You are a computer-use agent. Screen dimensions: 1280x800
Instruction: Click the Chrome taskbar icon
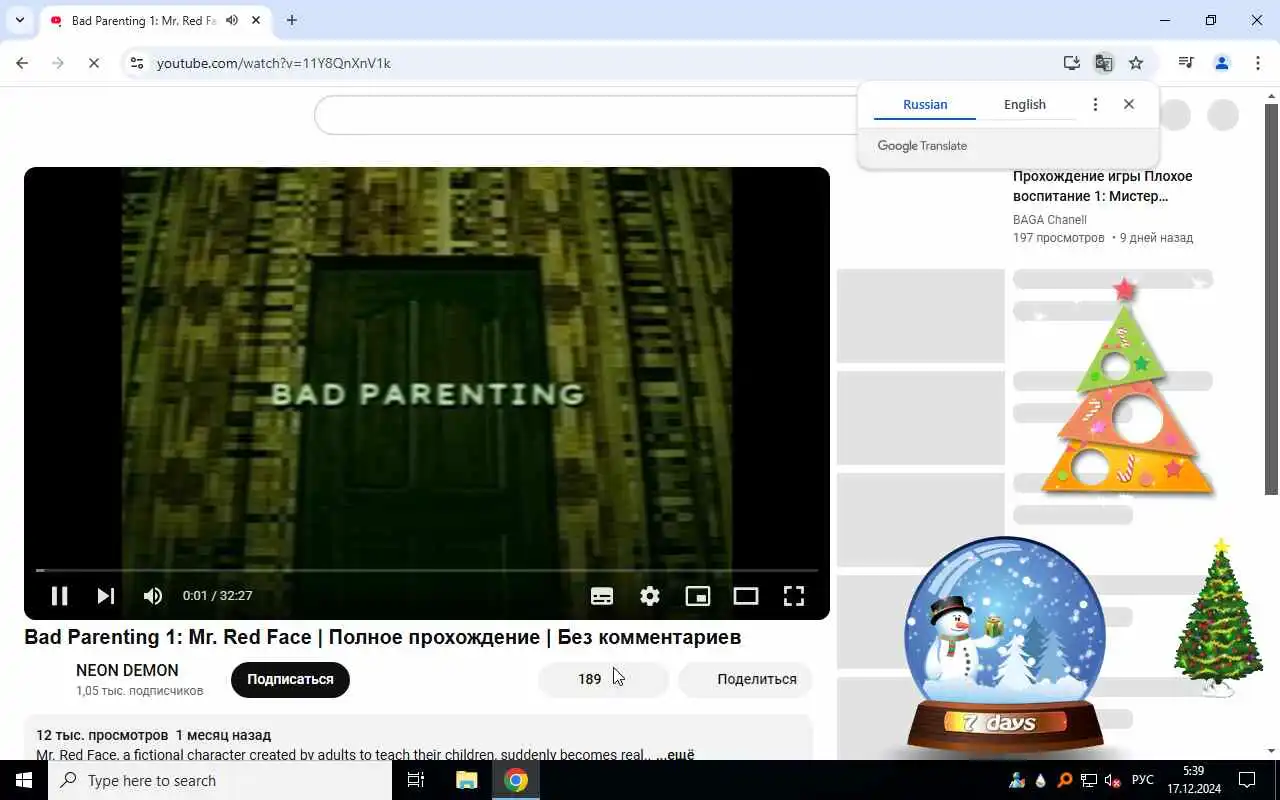point(516,780)
